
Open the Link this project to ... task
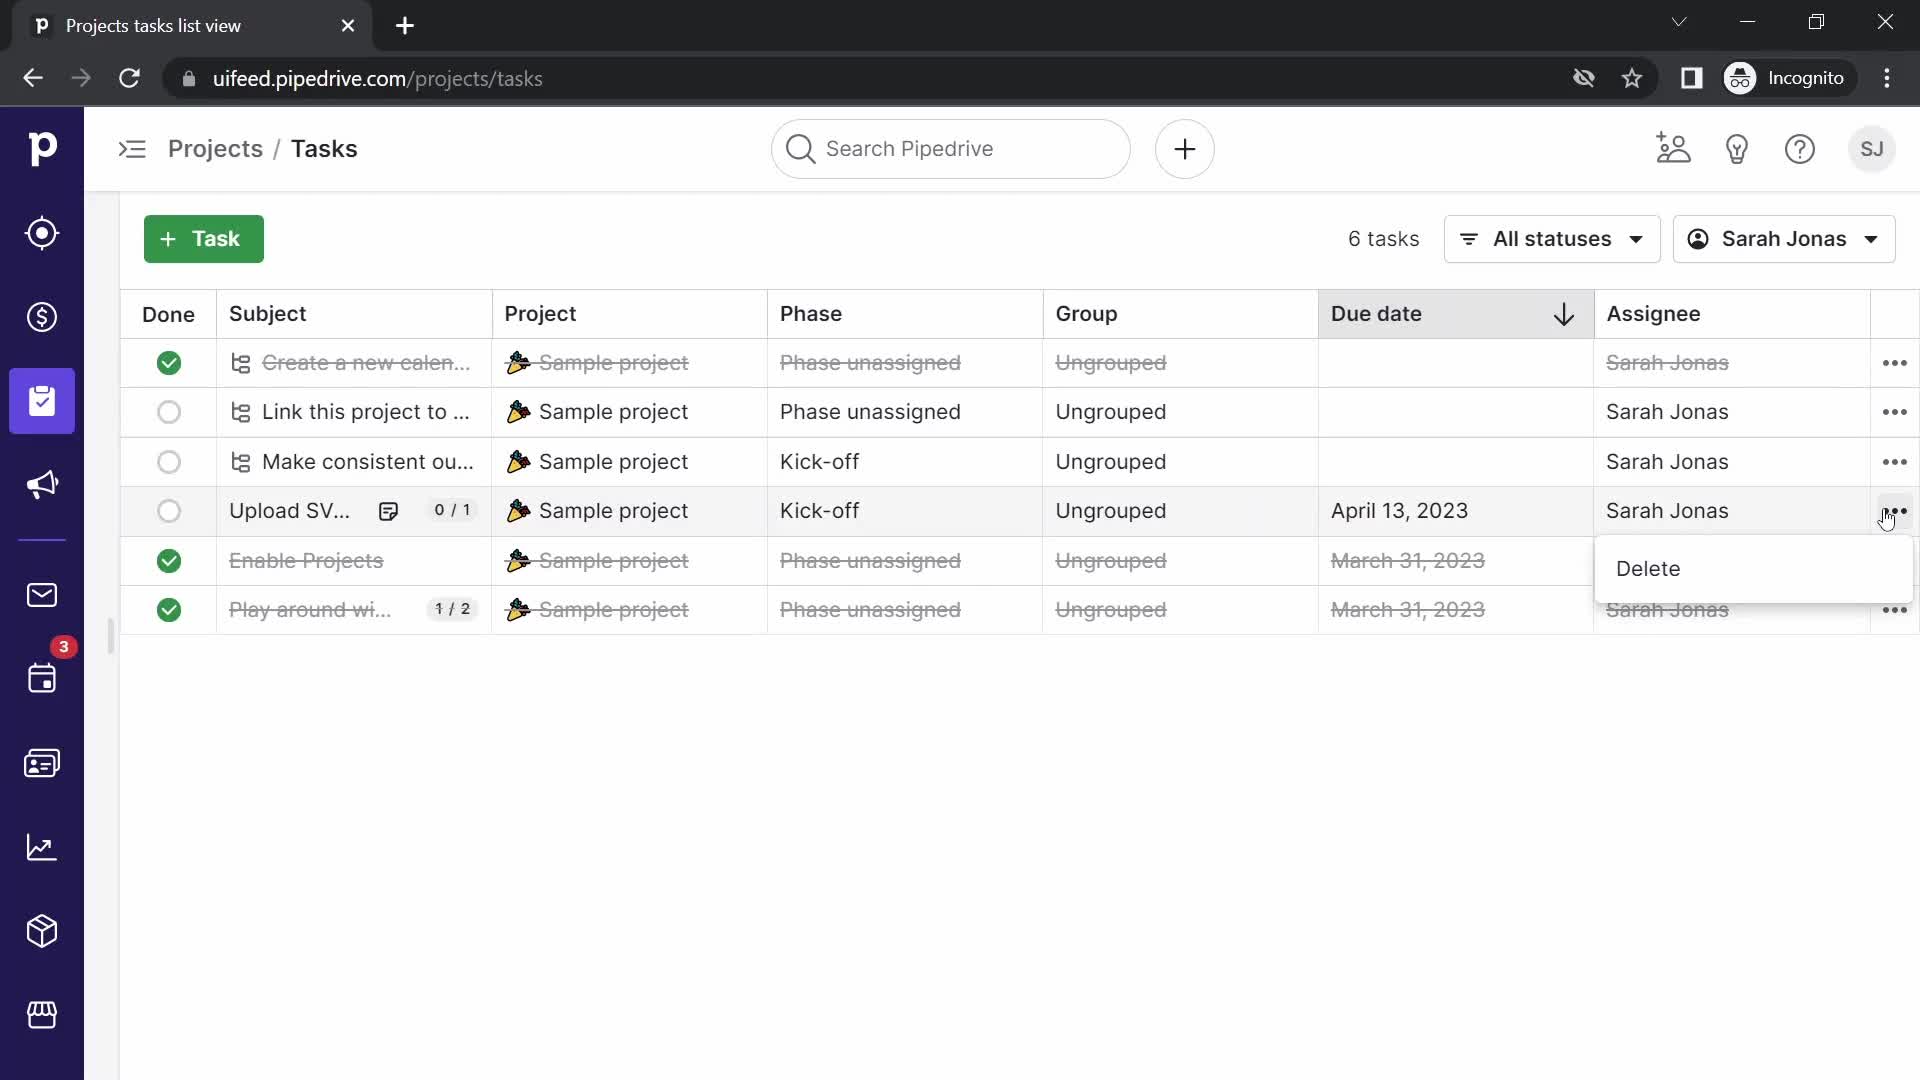pyautogui.click(x=365, y=412)
